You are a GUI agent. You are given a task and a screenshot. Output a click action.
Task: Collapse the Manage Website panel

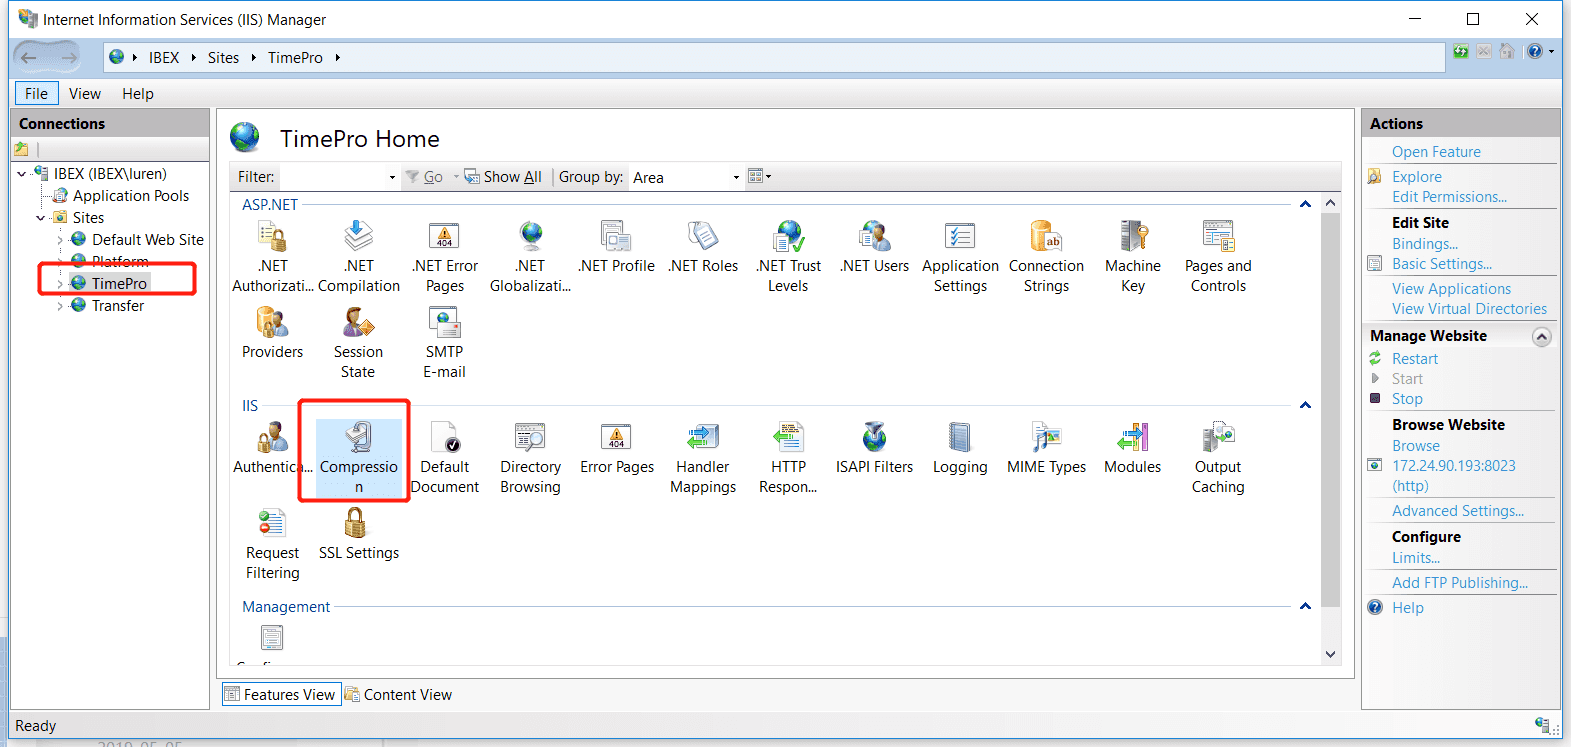(x=1541, y=337)
